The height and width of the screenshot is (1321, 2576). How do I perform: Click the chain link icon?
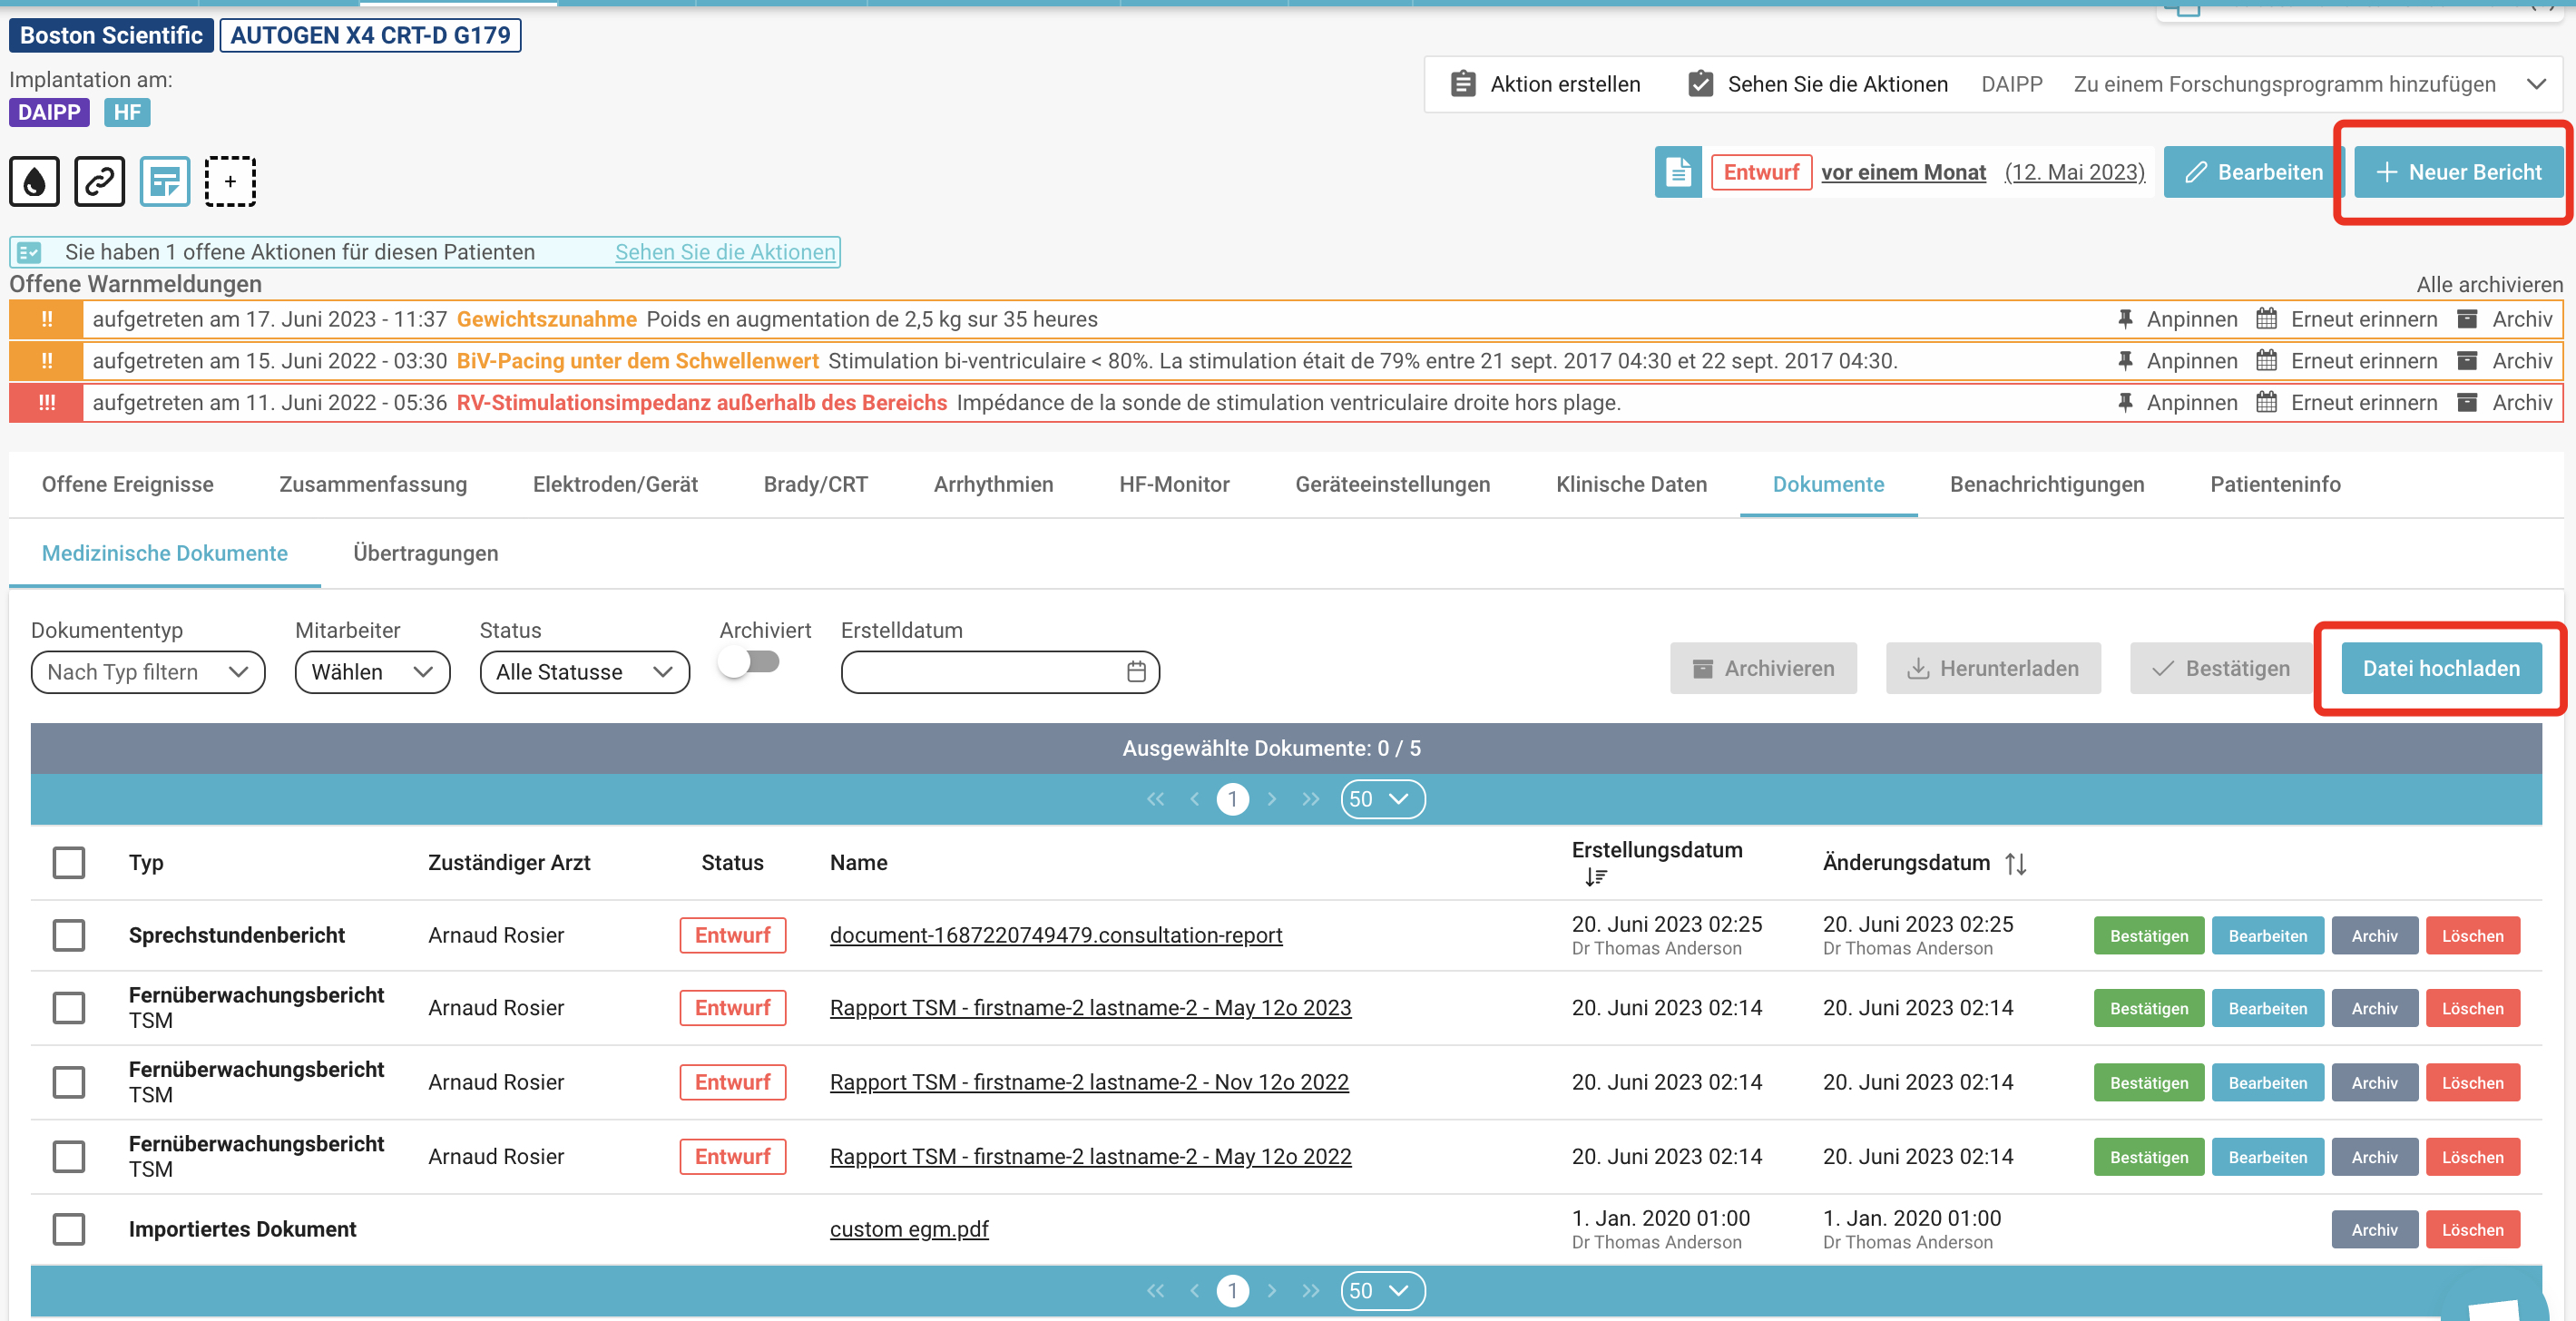coord(100,181)
